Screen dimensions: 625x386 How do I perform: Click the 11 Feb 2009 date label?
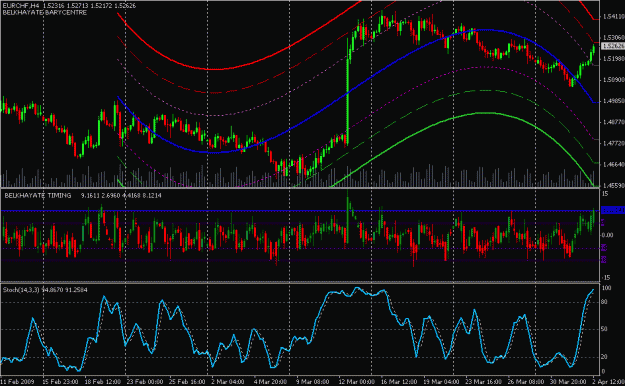[x=18, y=382]
